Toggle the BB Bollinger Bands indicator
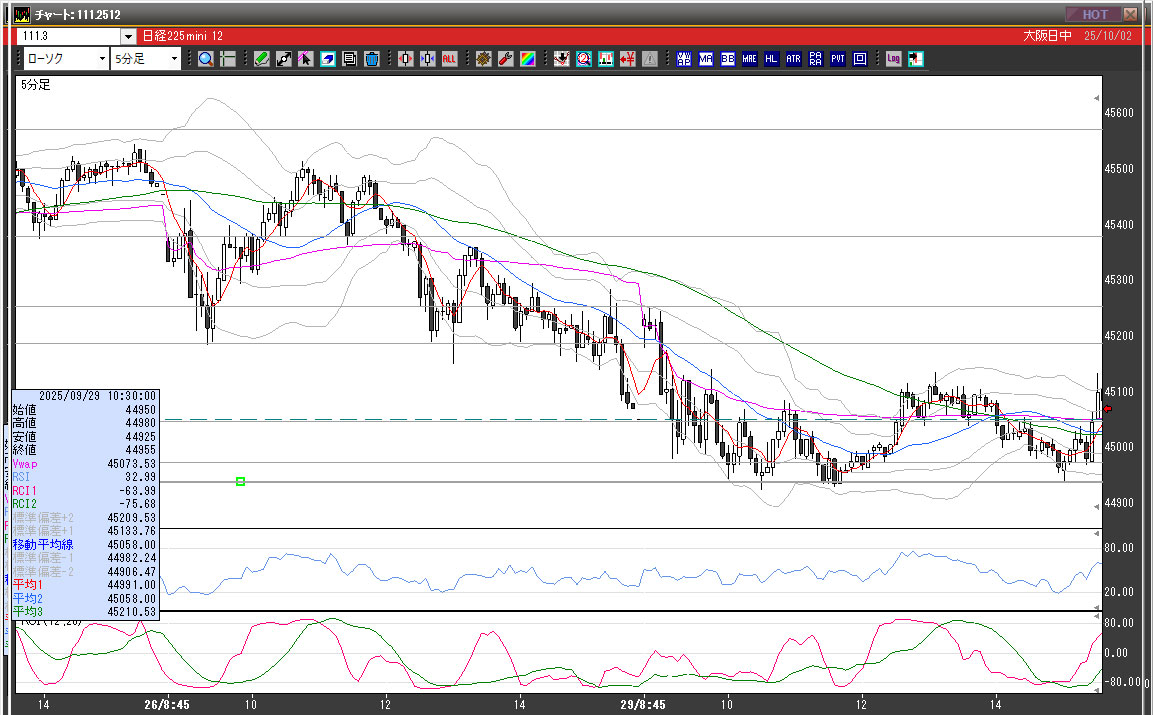Image resolution: width=1153 pixels, height=715 pixels. [727, 59]
